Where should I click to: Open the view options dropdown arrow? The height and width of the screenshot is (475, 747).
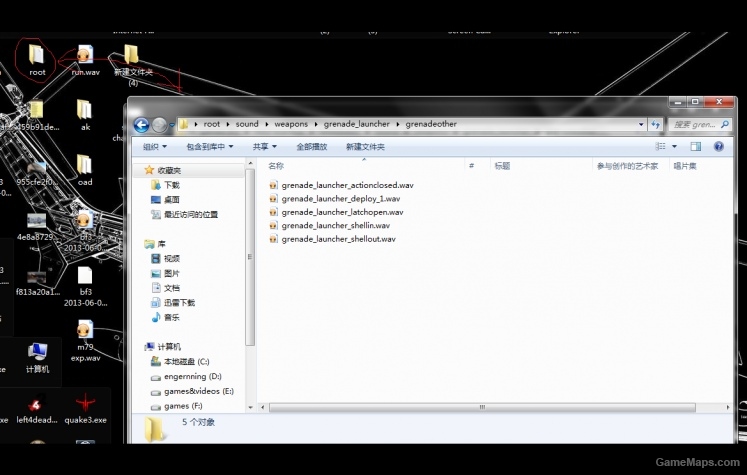point(674,146)
